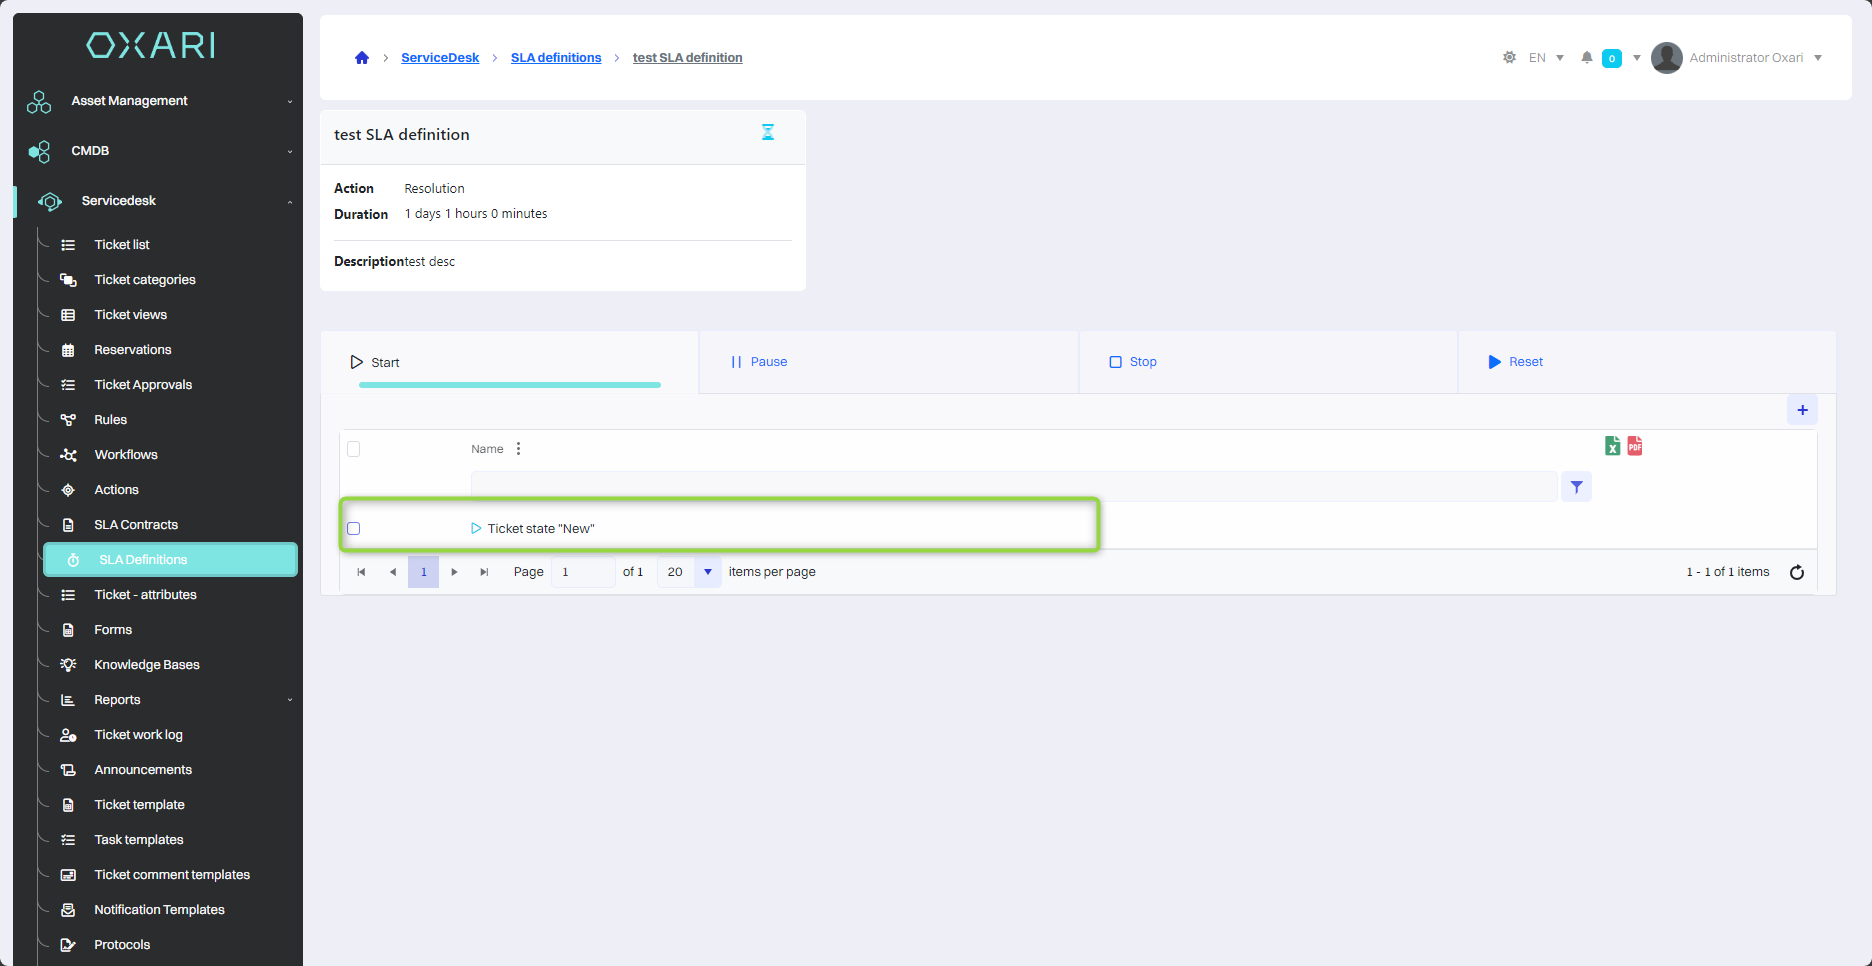This screenshot has width=1872, height=966.
Task: Export table to PDF file
Action: tap(1635, 446)
